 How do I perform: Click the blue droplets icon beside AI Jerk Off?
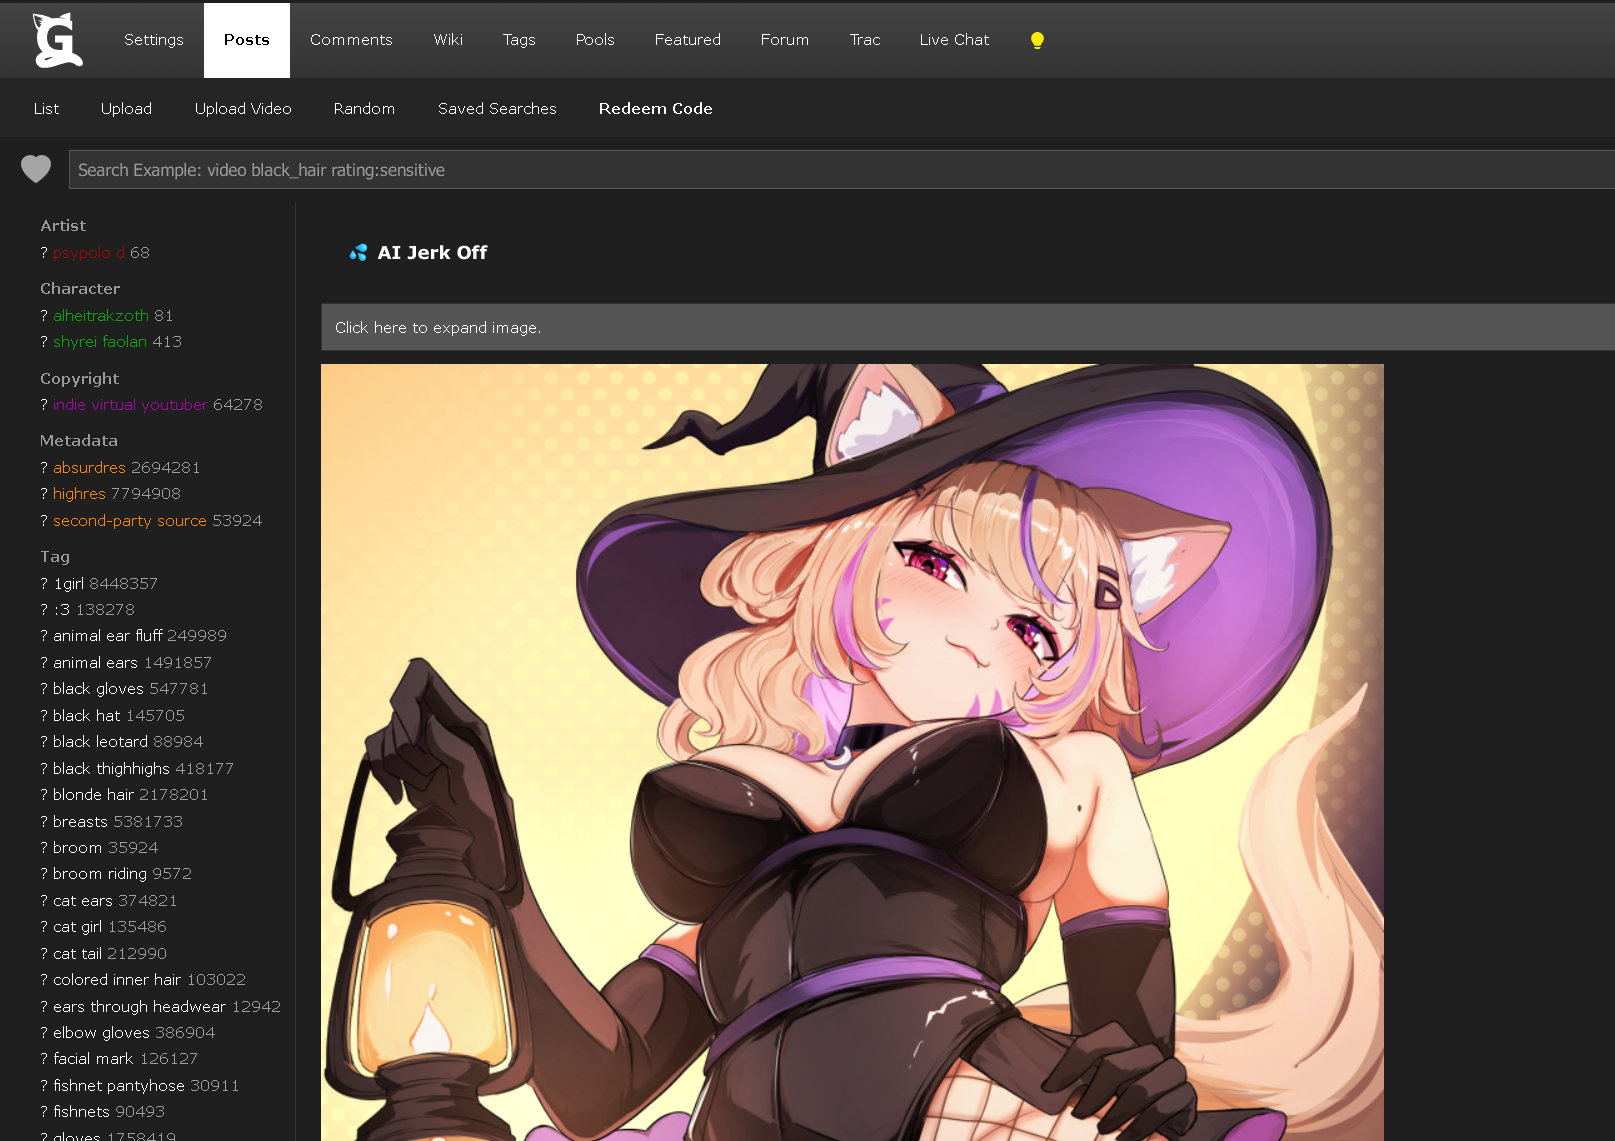(x=358, y=253)
